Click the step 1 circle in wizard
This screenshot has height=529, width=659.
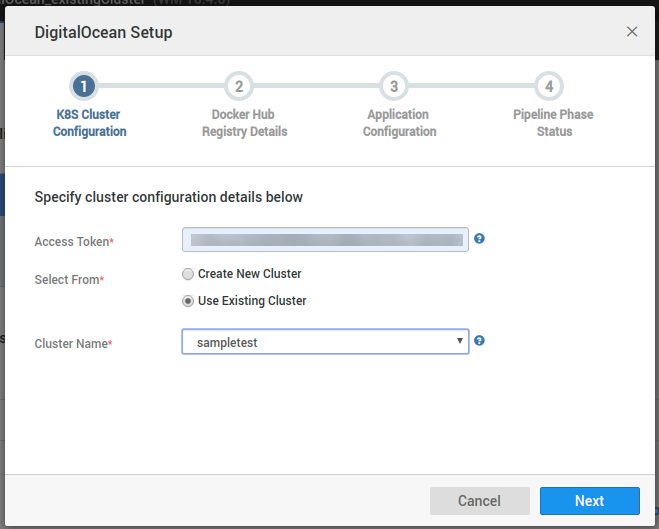pyautogui.click(x=85, y=86)
